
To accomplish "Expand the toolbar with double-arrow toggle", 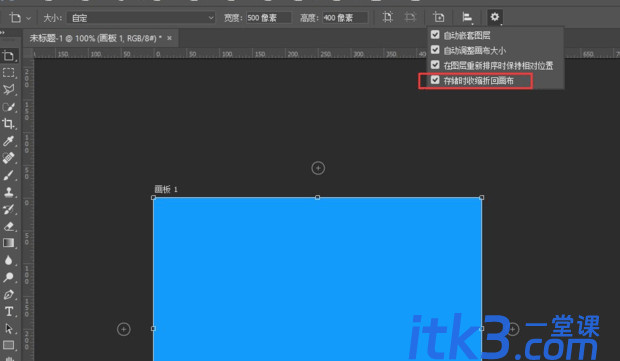I will (x=3, y=33).
